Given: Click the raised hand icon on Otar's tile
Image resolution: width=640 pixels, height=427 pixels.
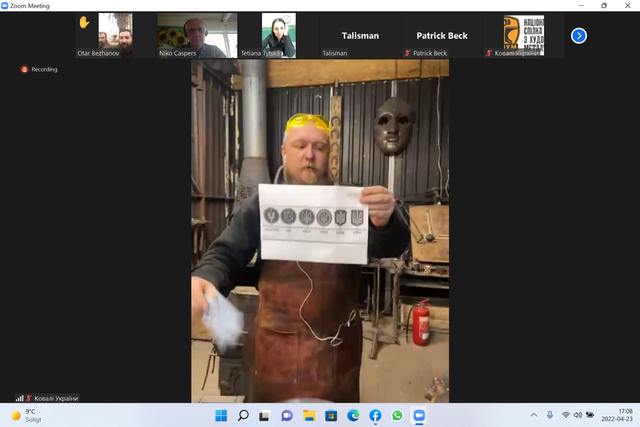Looking at the screenshot, I should click(x=84, y=22).
